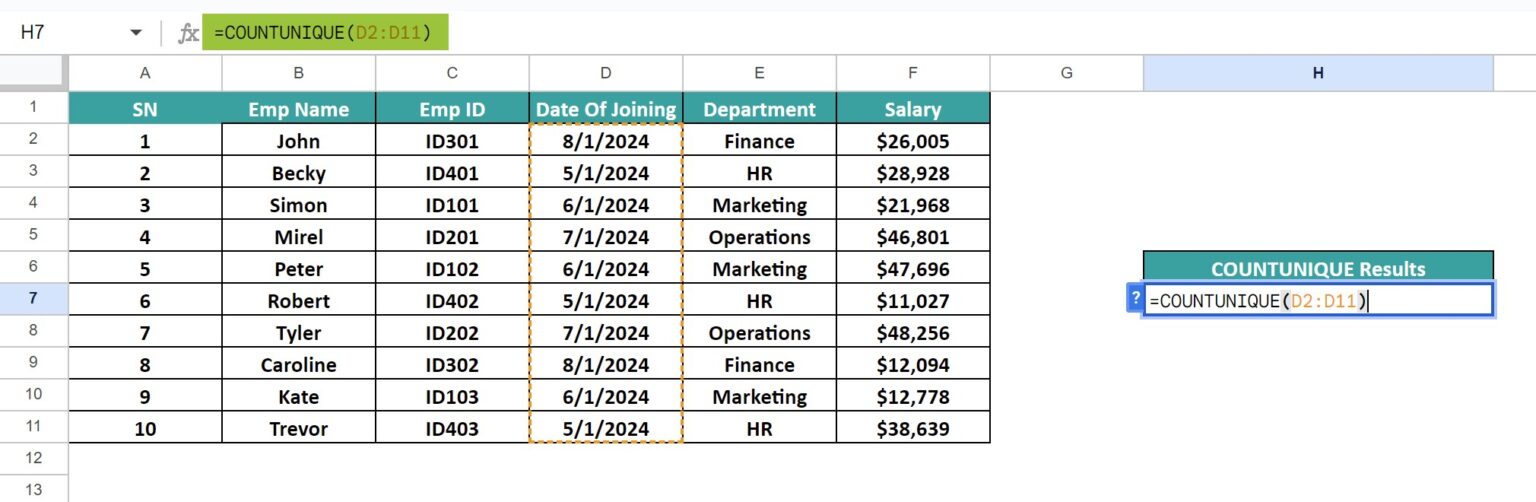Click the Date Of Joining header cell
This screenshot has height=502, width=1536.
tap(606, 109)
